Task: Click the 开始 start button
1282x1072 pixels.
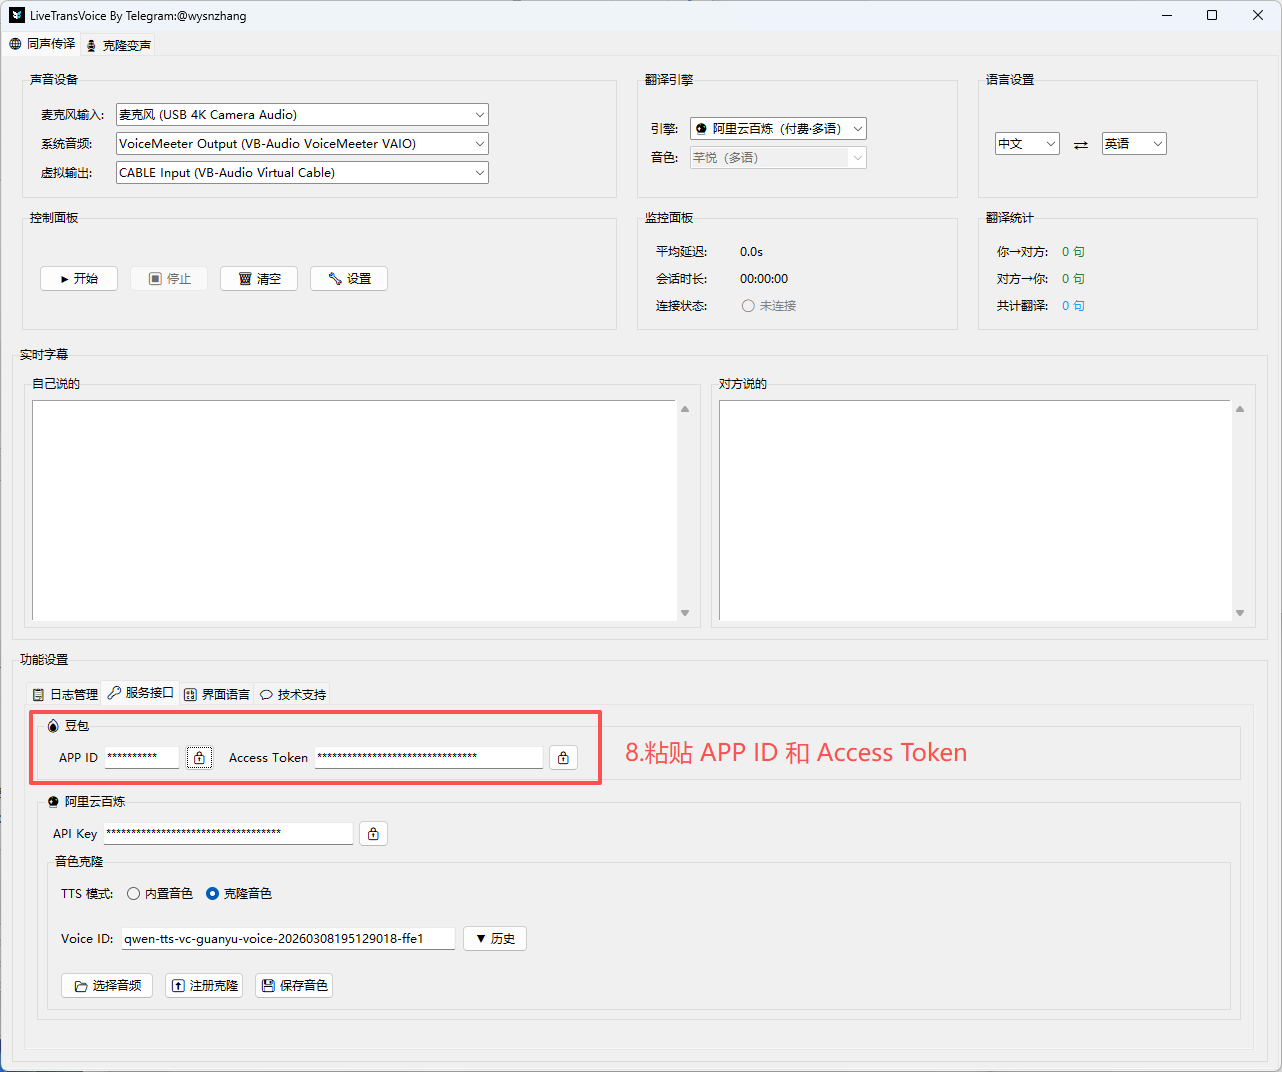Action: pyautogui.click(x=79, y=279)
